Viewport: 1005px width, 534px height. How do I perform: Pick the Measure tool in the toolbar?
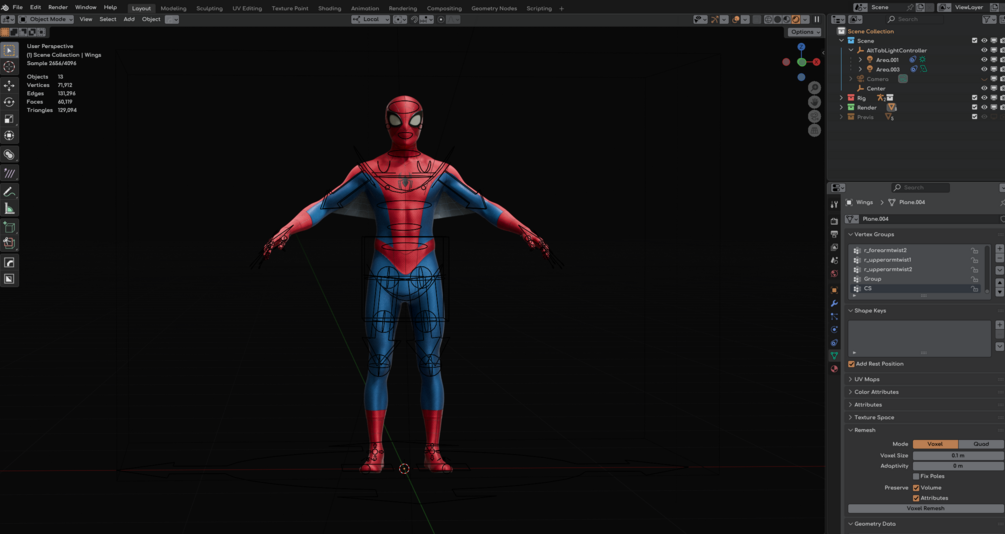(9, 208)
